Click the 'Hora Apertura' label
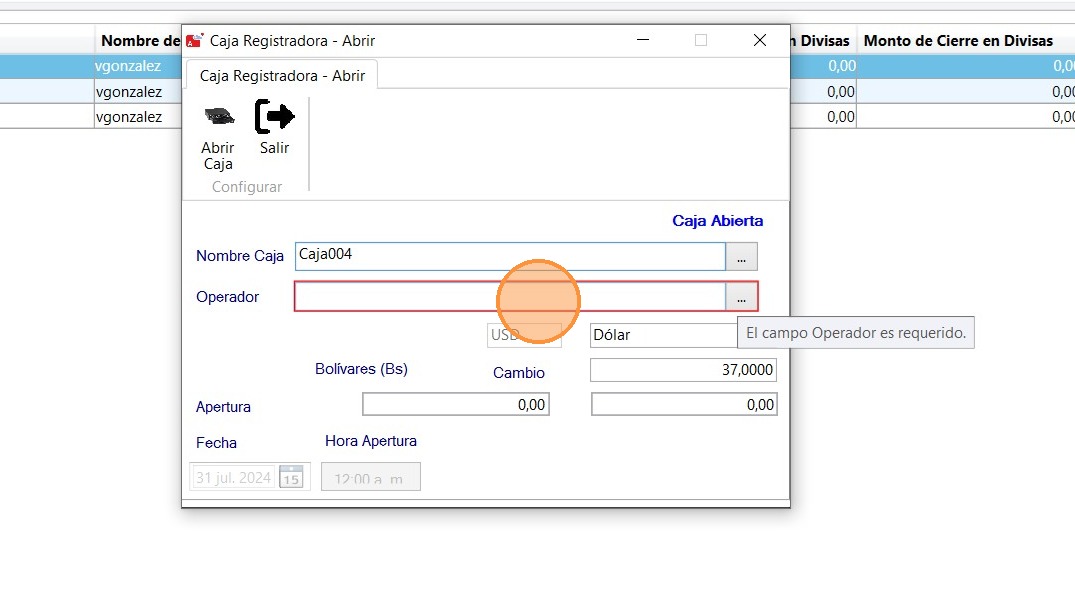1075x601 pixels. (x=371, y=441)
